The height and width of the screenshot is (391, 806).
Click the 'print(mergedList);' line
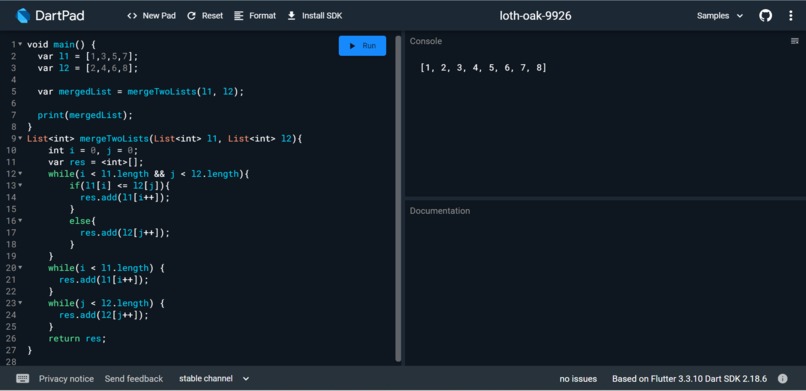85,115
